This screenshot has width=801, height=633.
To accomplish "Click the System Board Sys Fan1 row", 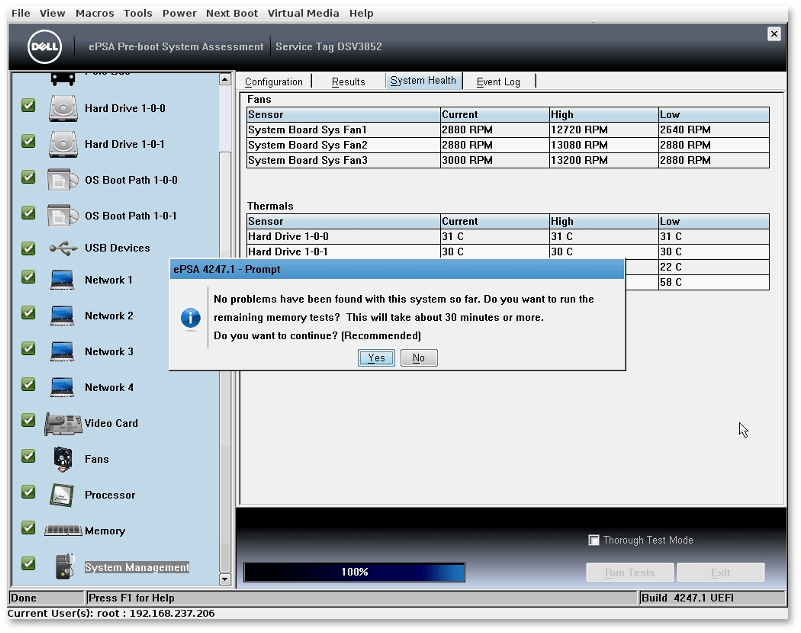I will [508, 130].
